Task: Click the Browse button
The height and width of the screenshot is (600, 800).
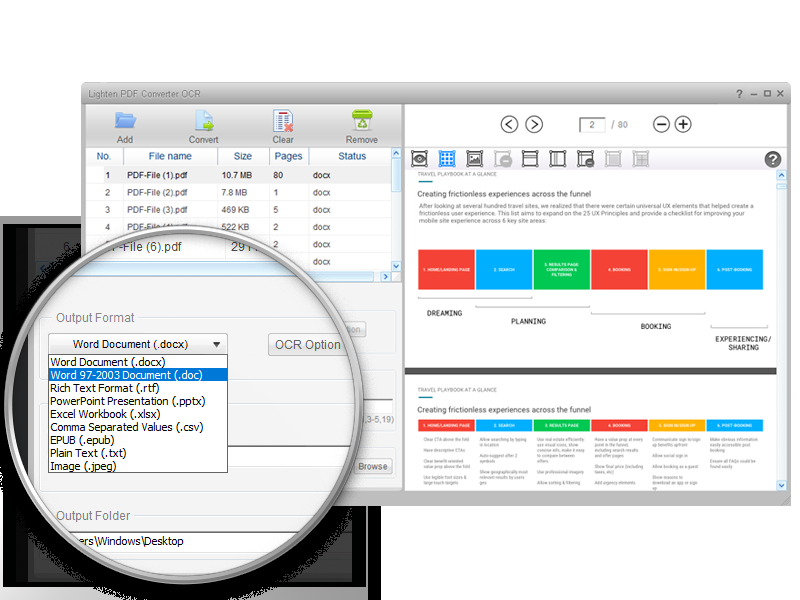Action: coord(373,466)
